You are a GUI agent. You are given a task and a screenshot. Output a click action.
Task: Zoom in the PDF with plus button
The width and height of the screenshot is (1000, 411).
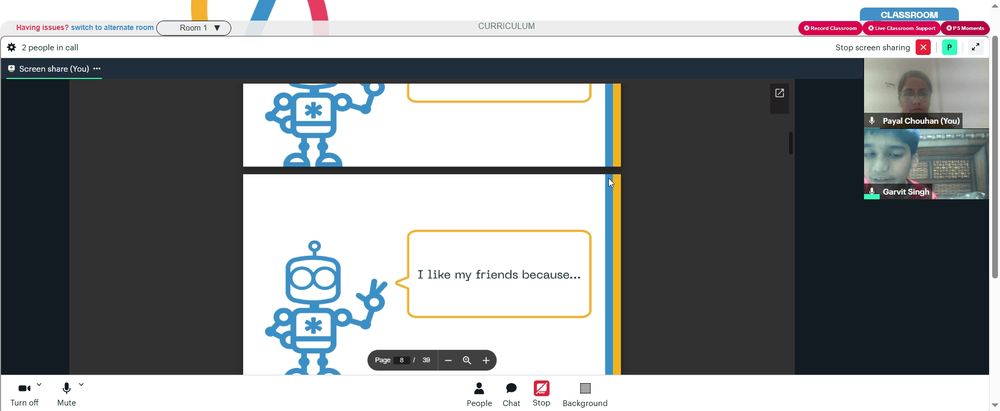tap(486, 361)
